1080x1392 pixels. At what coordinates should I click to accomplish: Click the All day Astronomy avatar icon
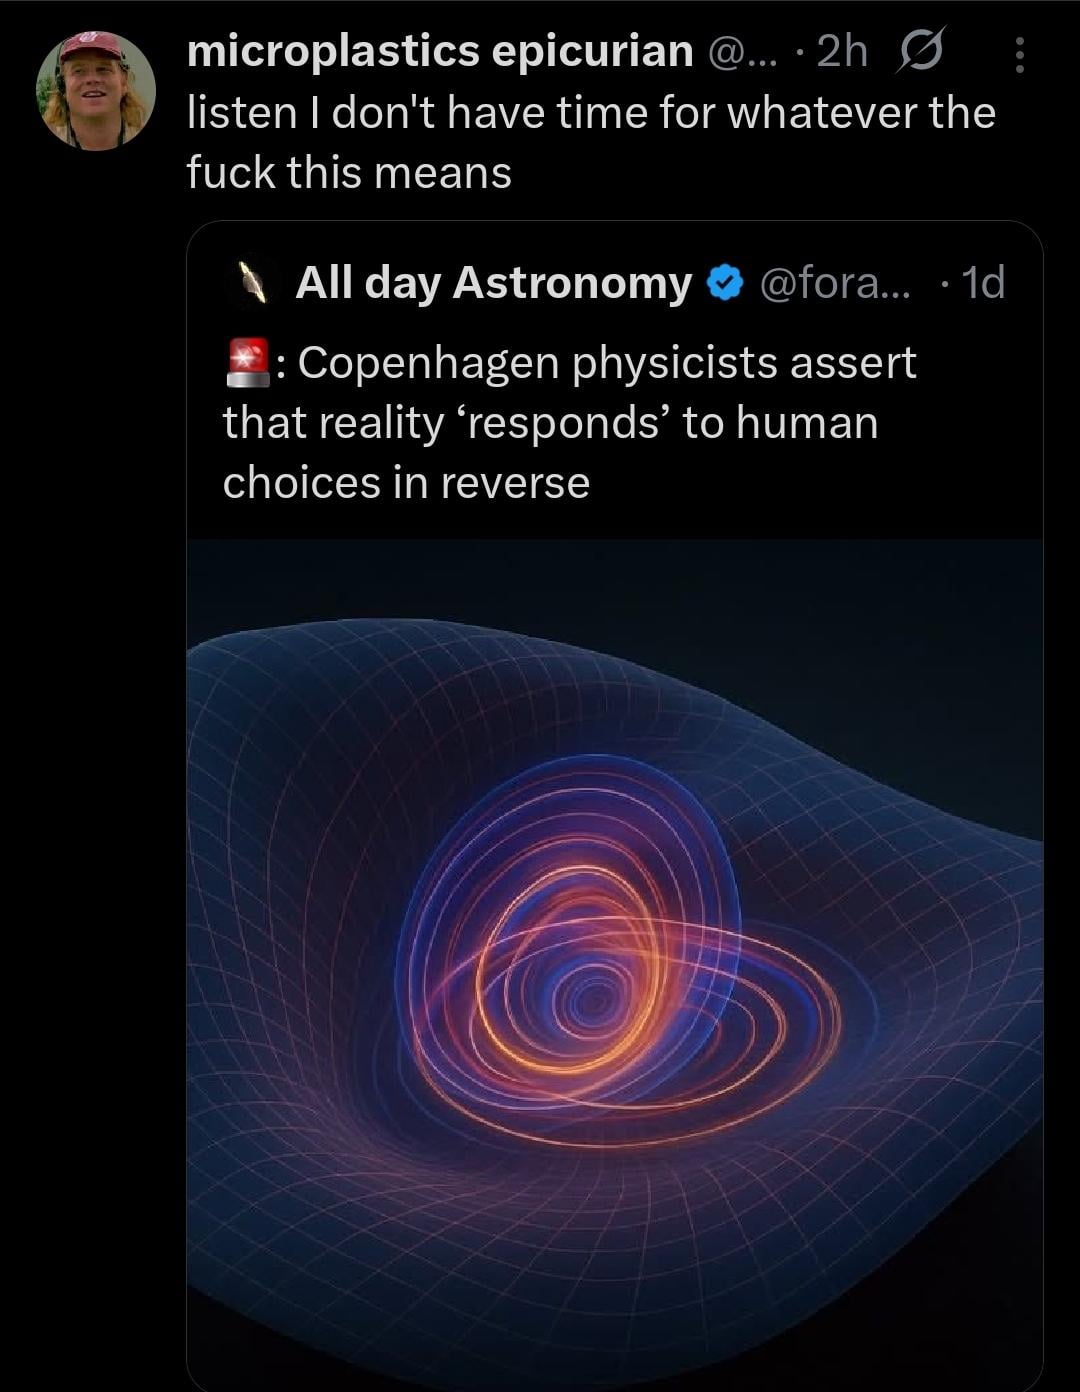click(x=255, y=283)
